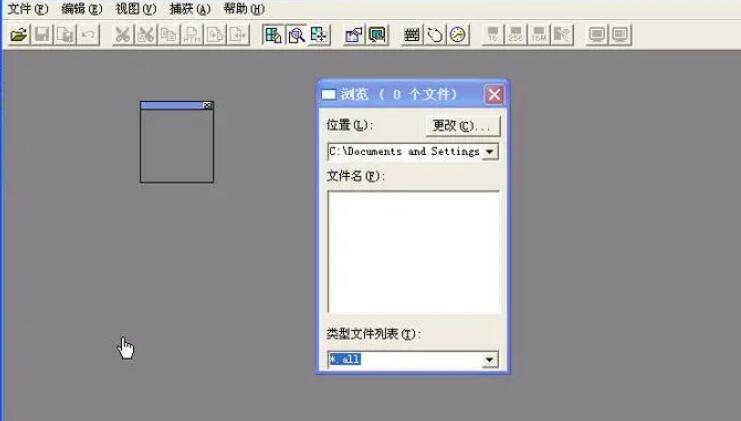Open the 文件(F) menu
Screen dimensions: 741x421
28,9
